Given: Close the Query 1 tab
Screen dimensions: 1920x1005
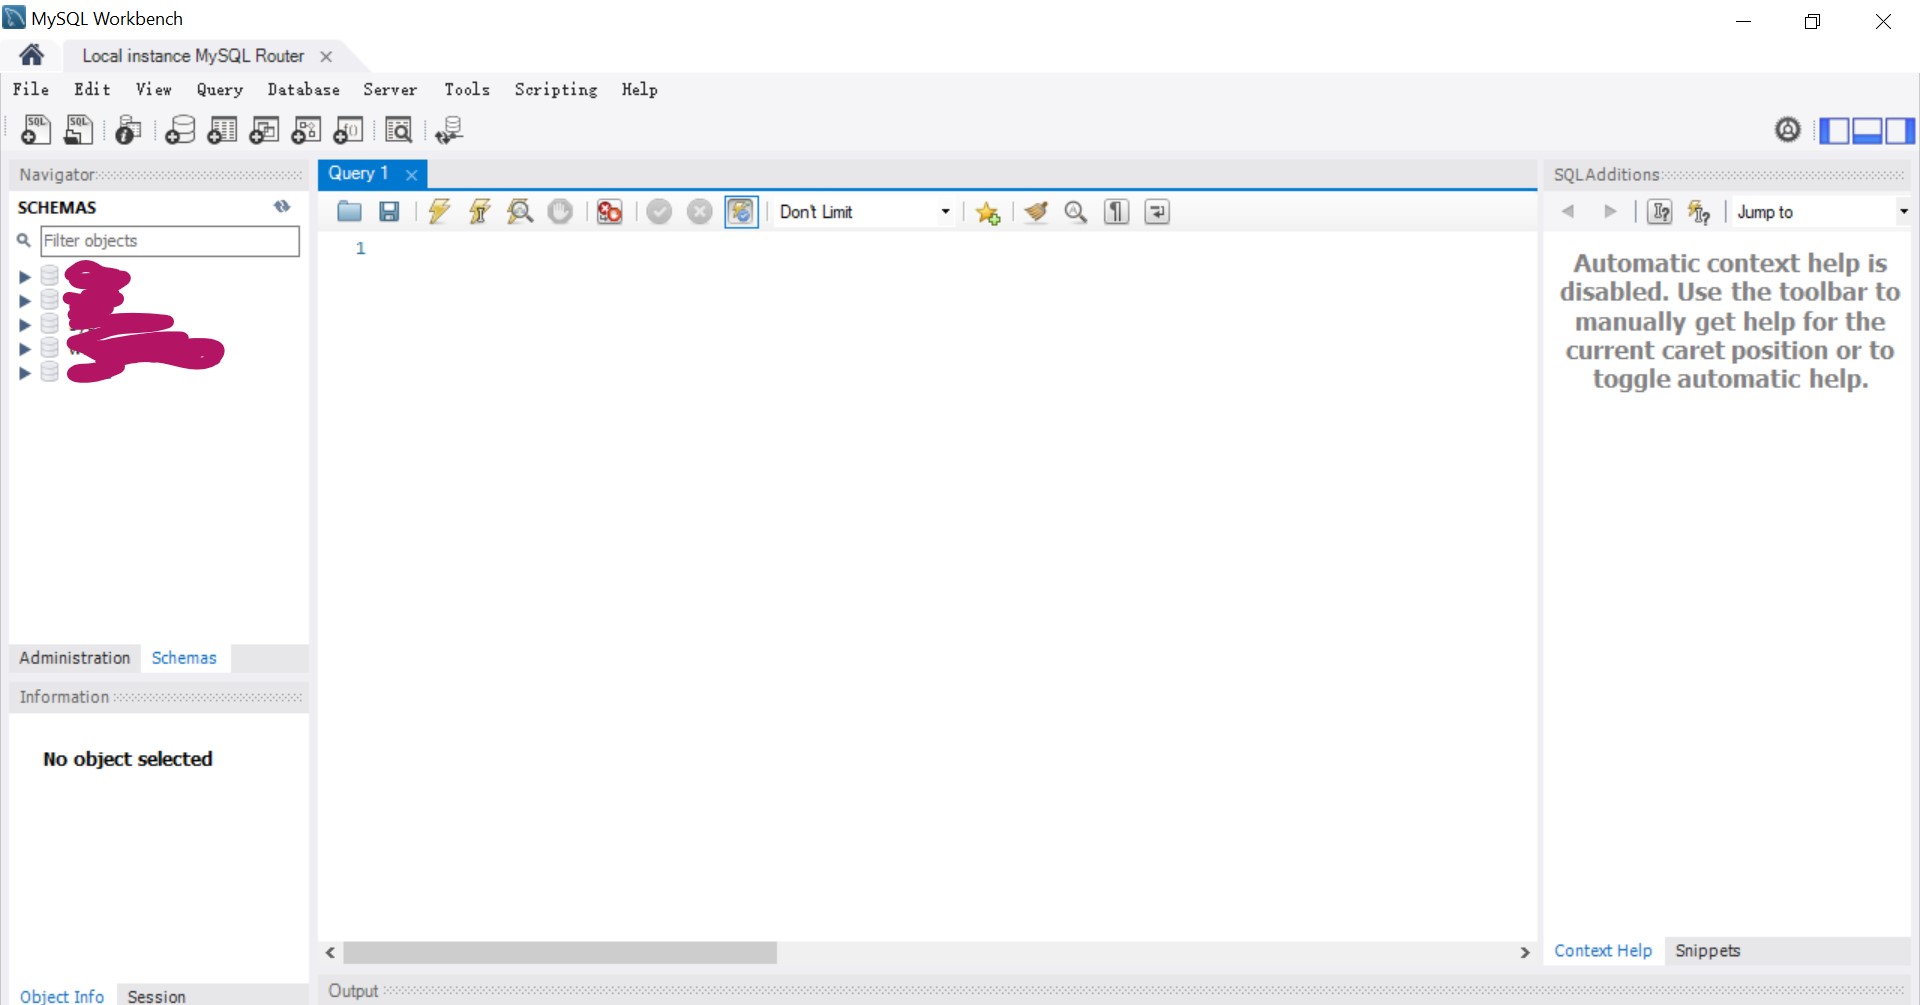Looking at the screenshot, I should [x=411, y=174].
